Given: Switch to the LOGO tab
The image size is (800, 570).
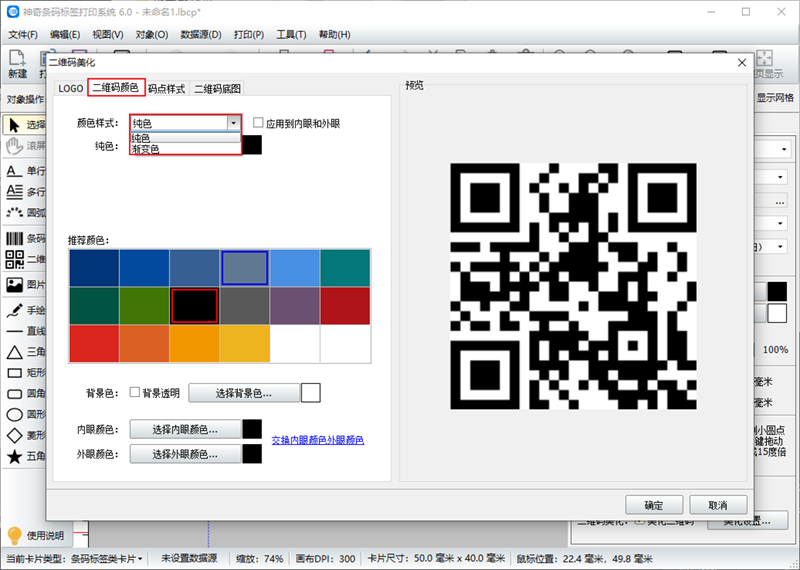Looking at the screenshot, I should pyautogui.click(x=70, y=88).
